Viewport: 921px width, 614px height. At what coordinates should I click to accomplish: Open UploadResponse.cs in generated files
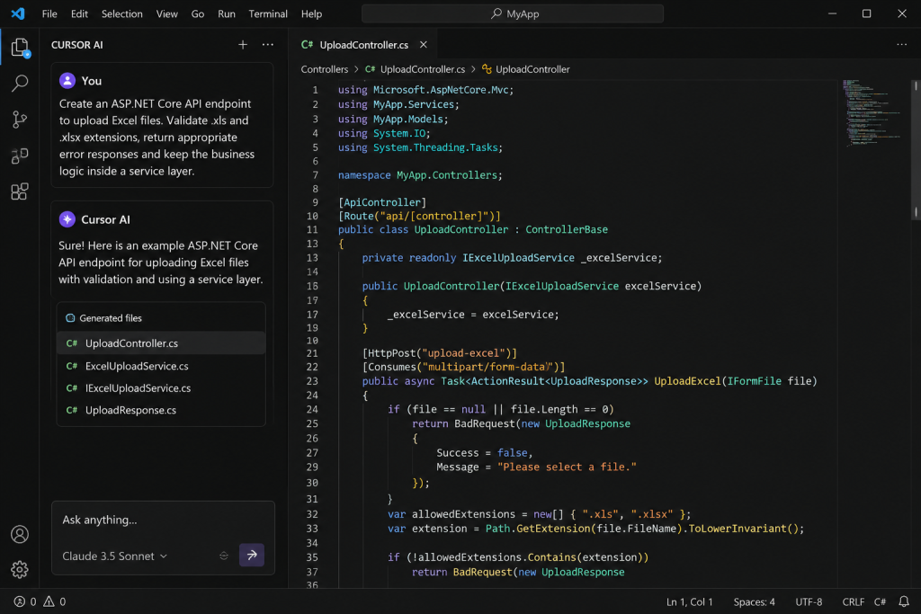(x=161, y=410)
